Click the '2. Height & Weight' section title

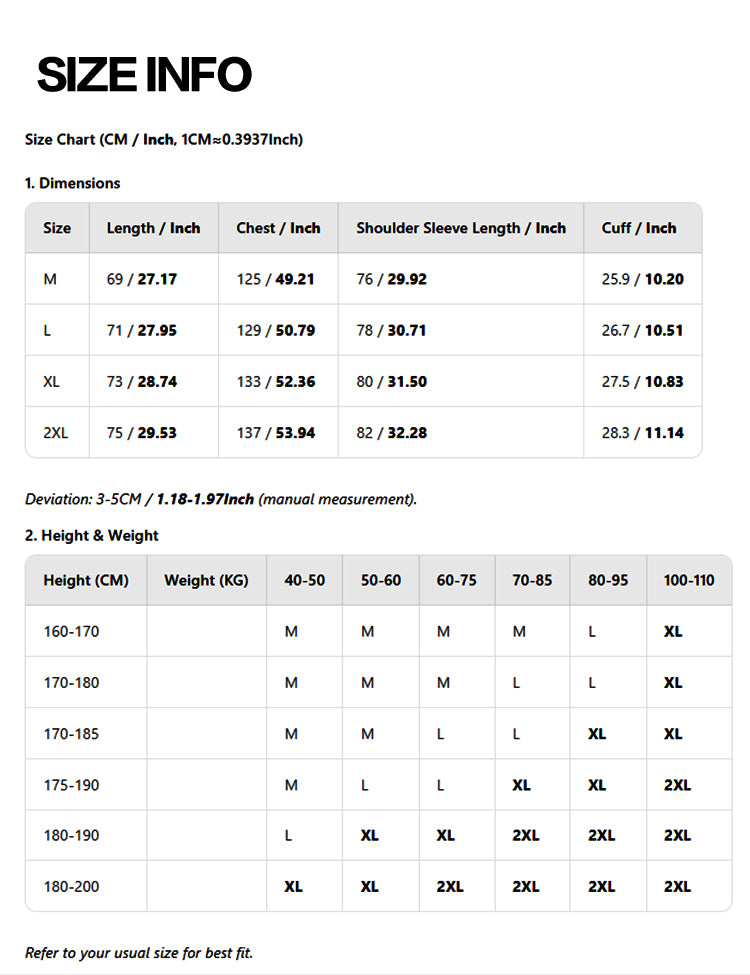[91, 536]
